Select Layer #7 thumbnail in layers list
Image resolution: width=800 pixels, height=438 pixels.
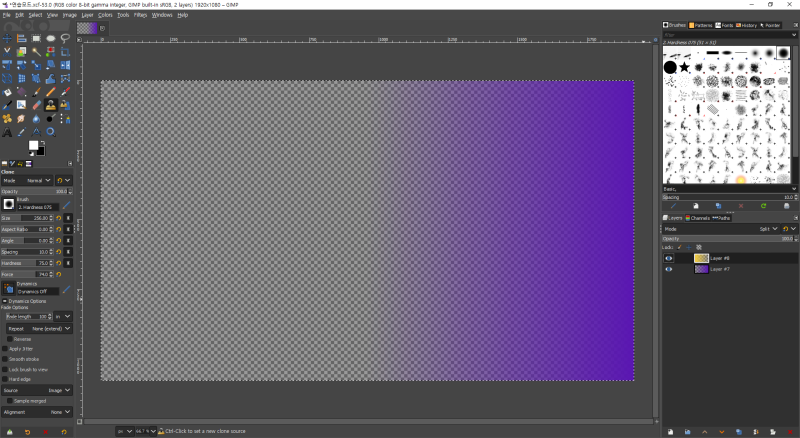[x=702, y=269]
